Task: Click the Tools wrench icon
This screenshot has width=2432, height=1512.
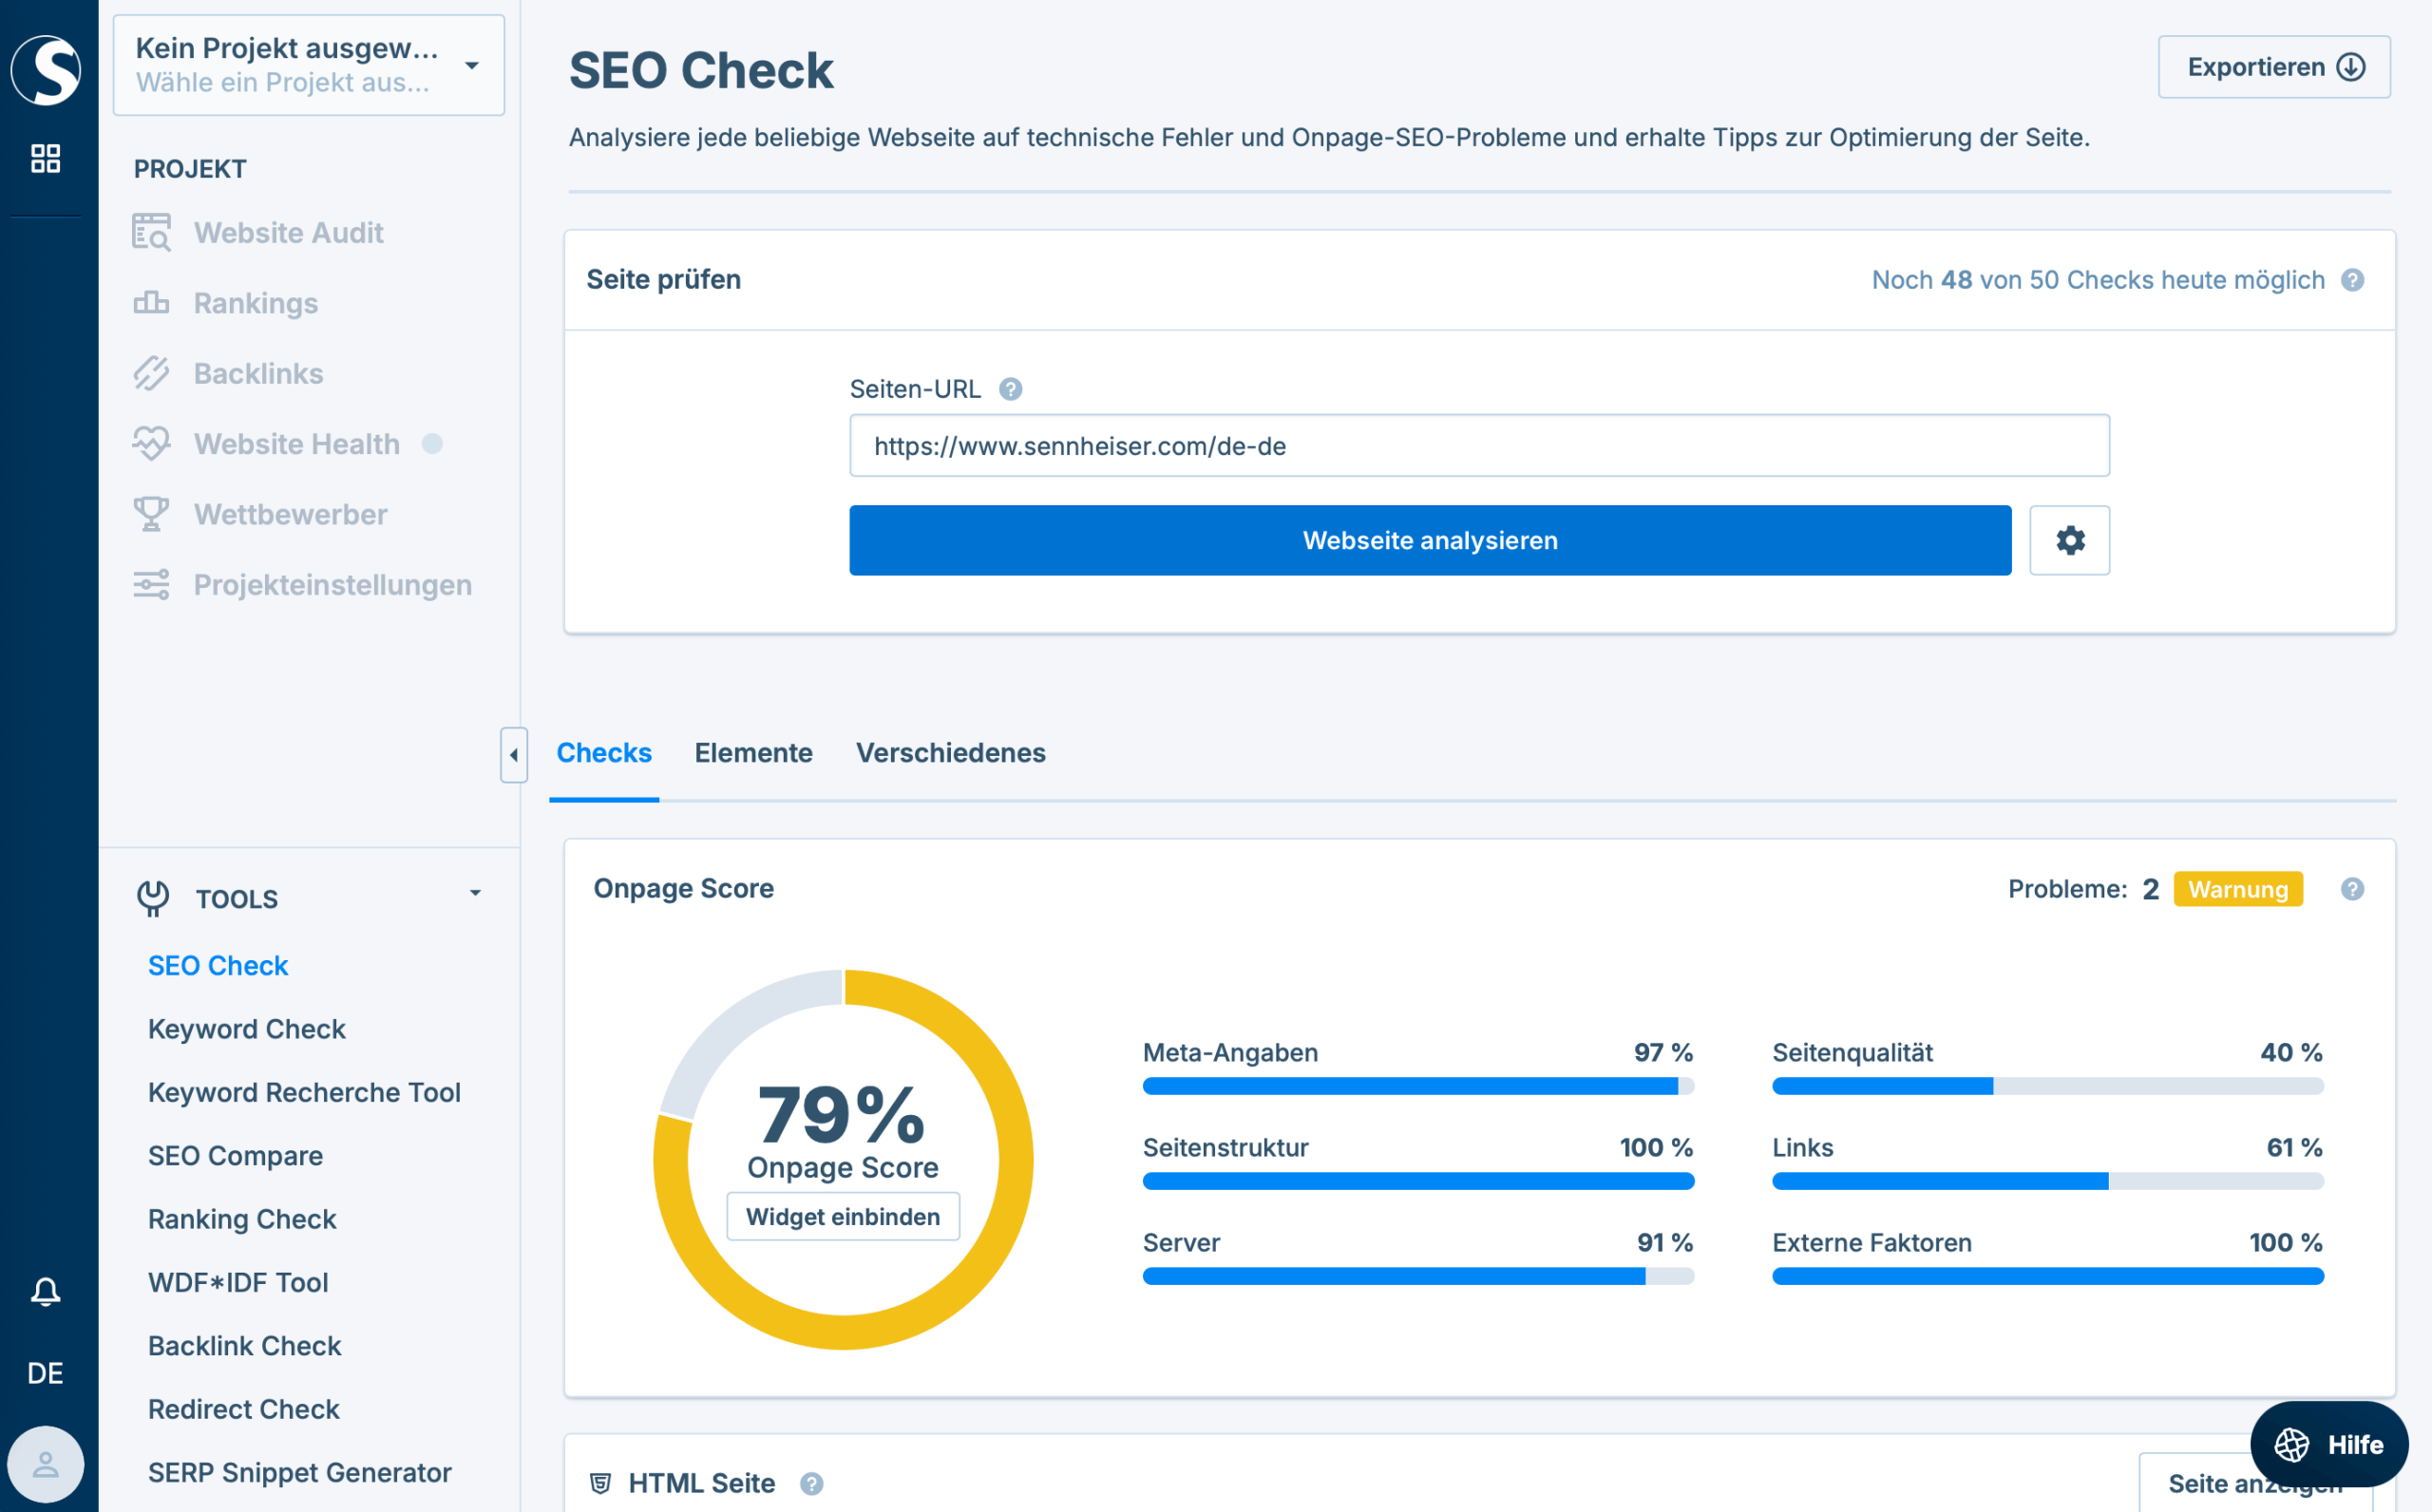Action: tap(154, 897)
